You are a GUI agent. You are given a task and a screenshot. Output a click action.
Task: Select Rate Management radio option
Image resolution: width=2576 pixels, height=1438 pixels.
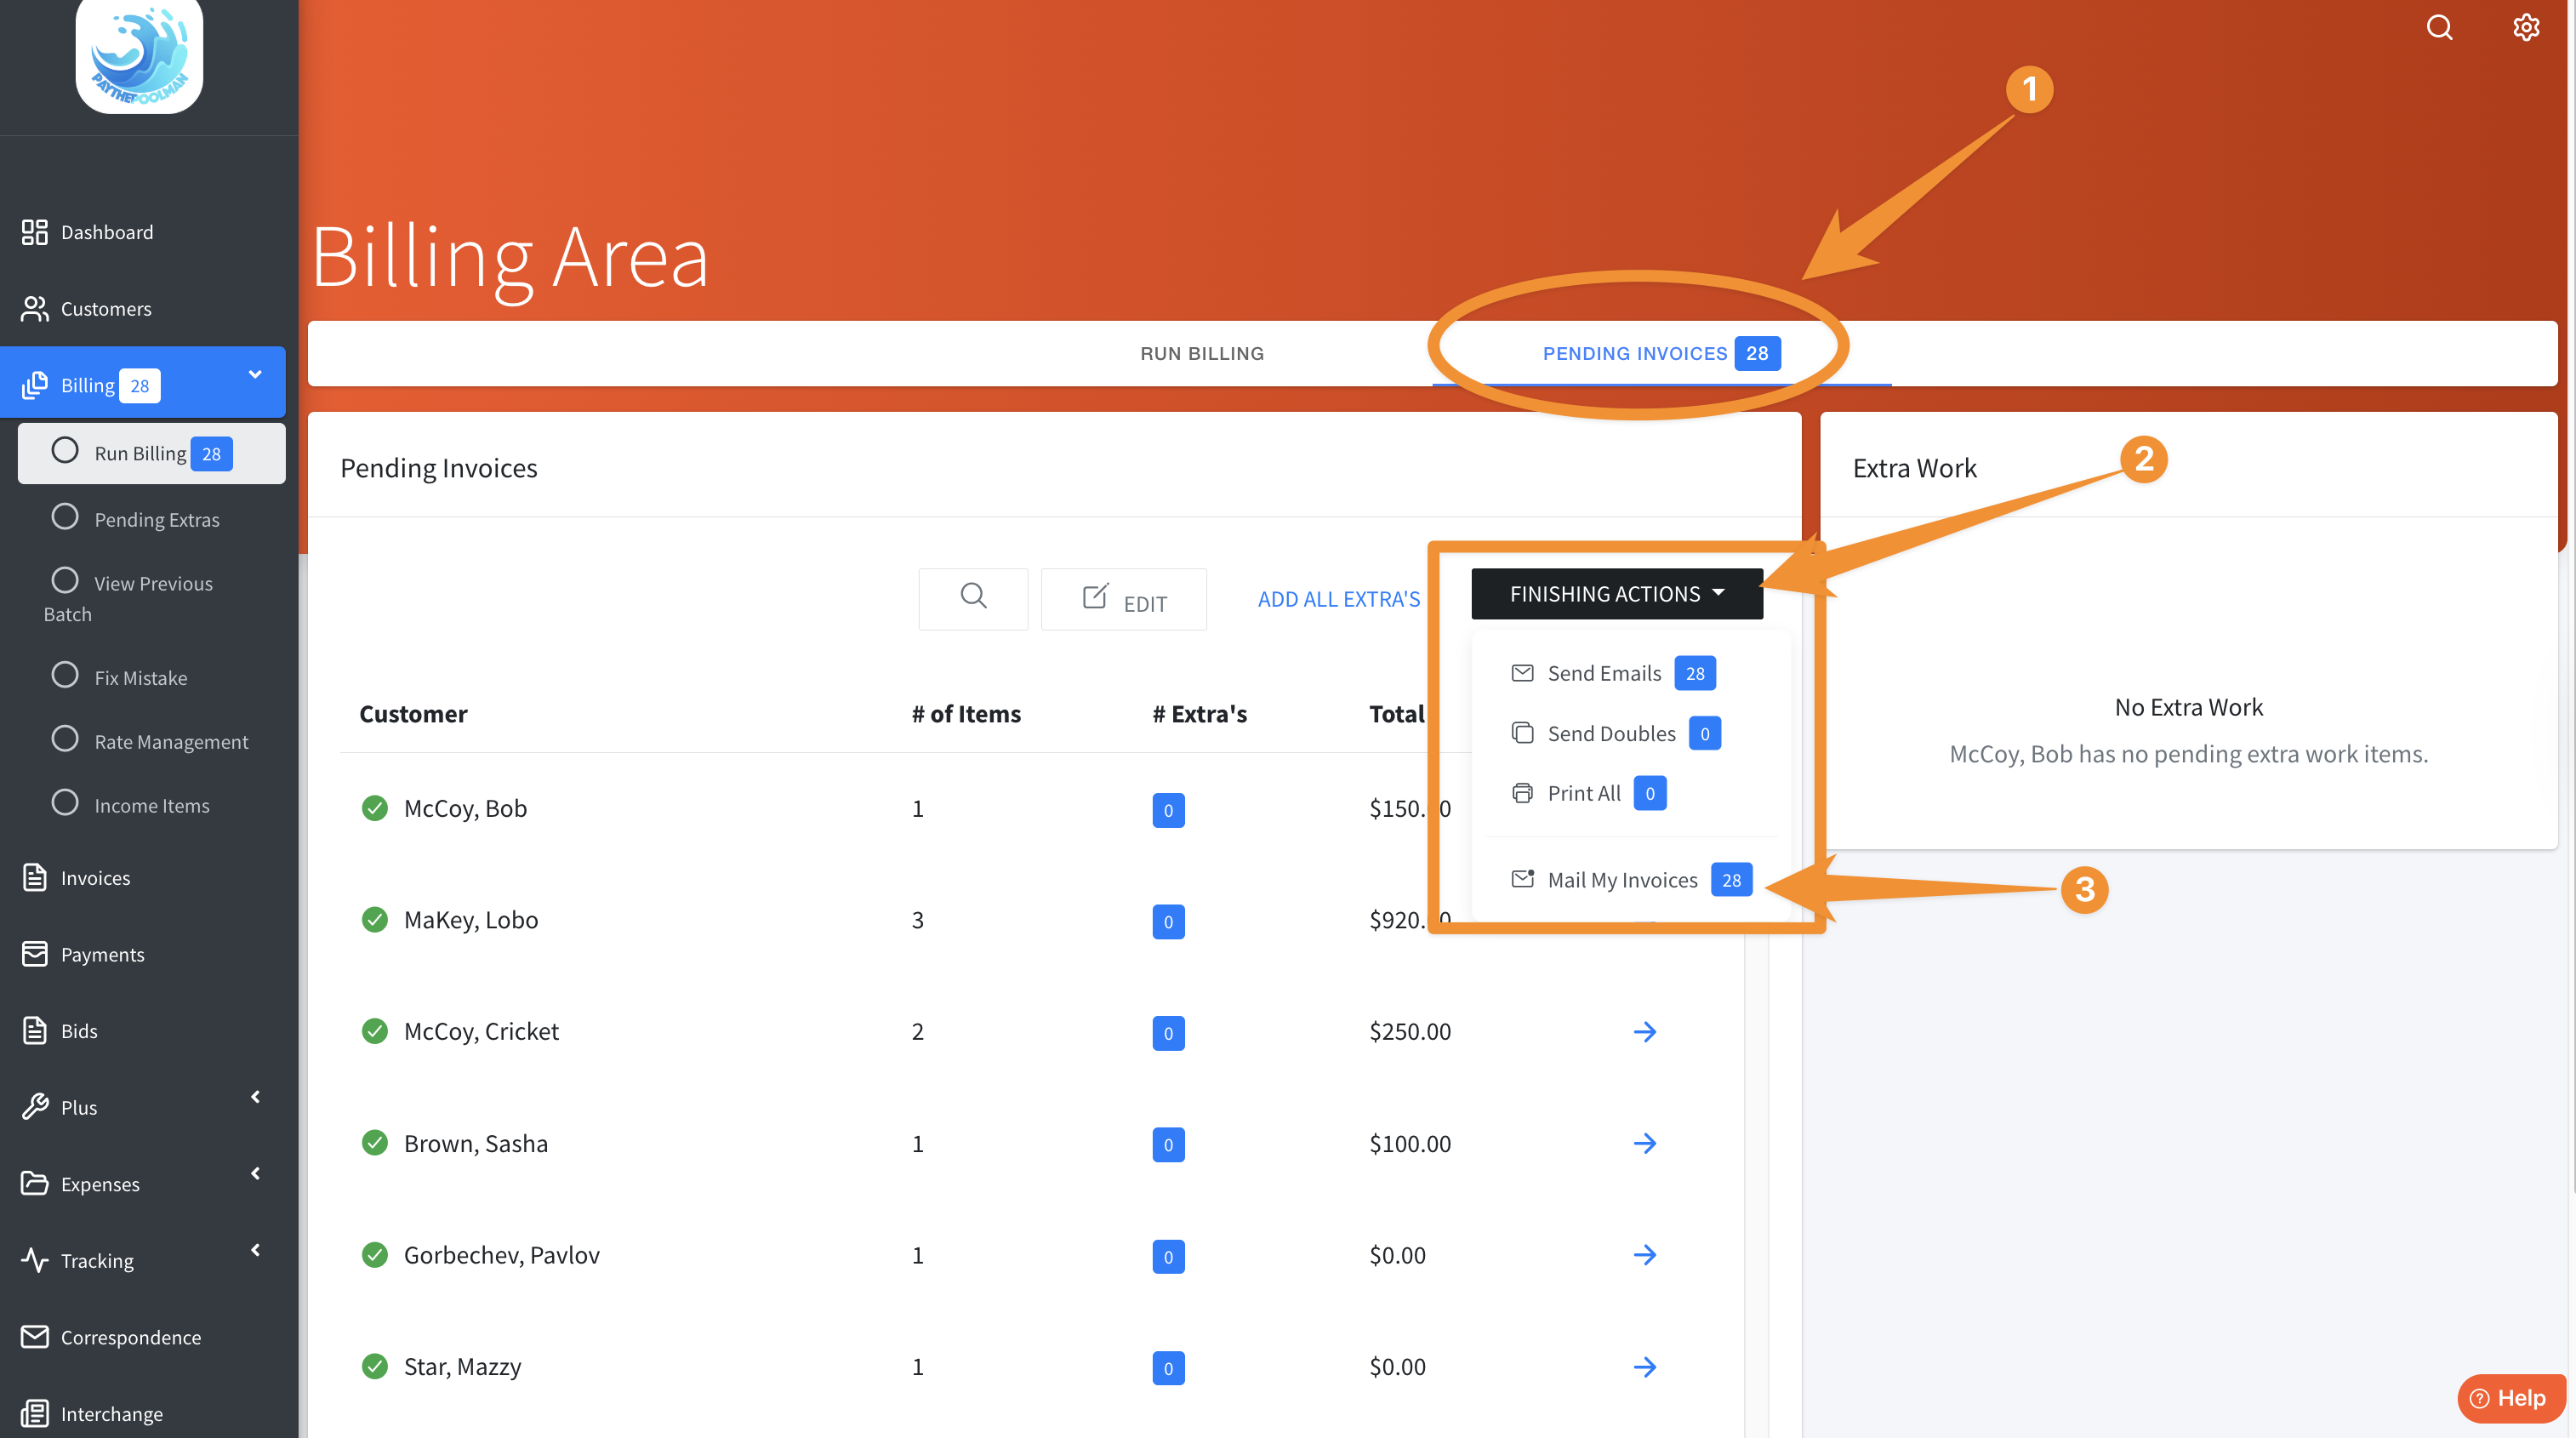click(65, 740)
